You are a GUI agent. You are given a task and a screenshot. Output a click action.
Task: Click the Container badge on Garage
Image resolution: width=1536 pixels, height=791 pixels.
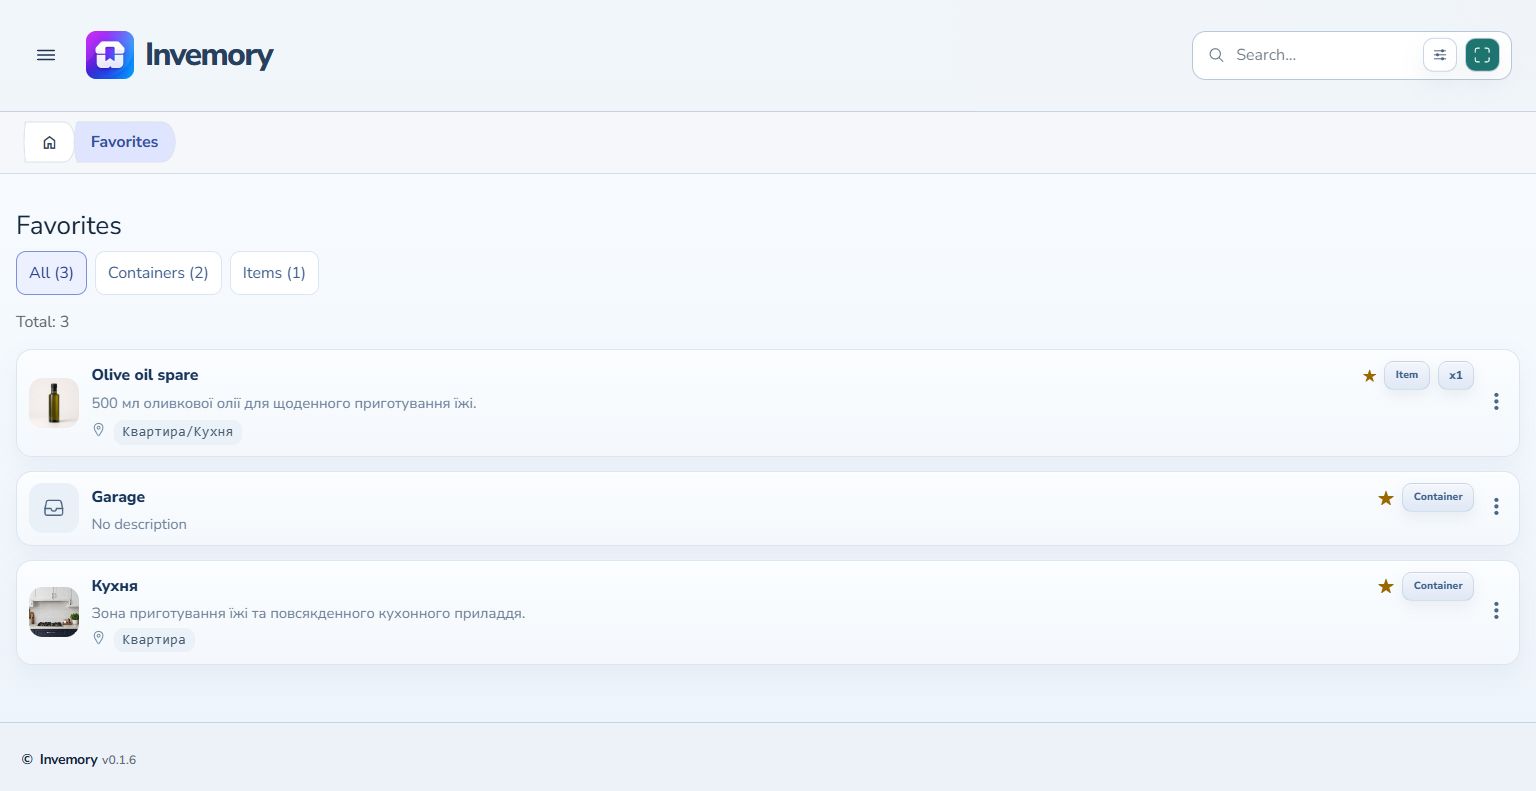1438,497
